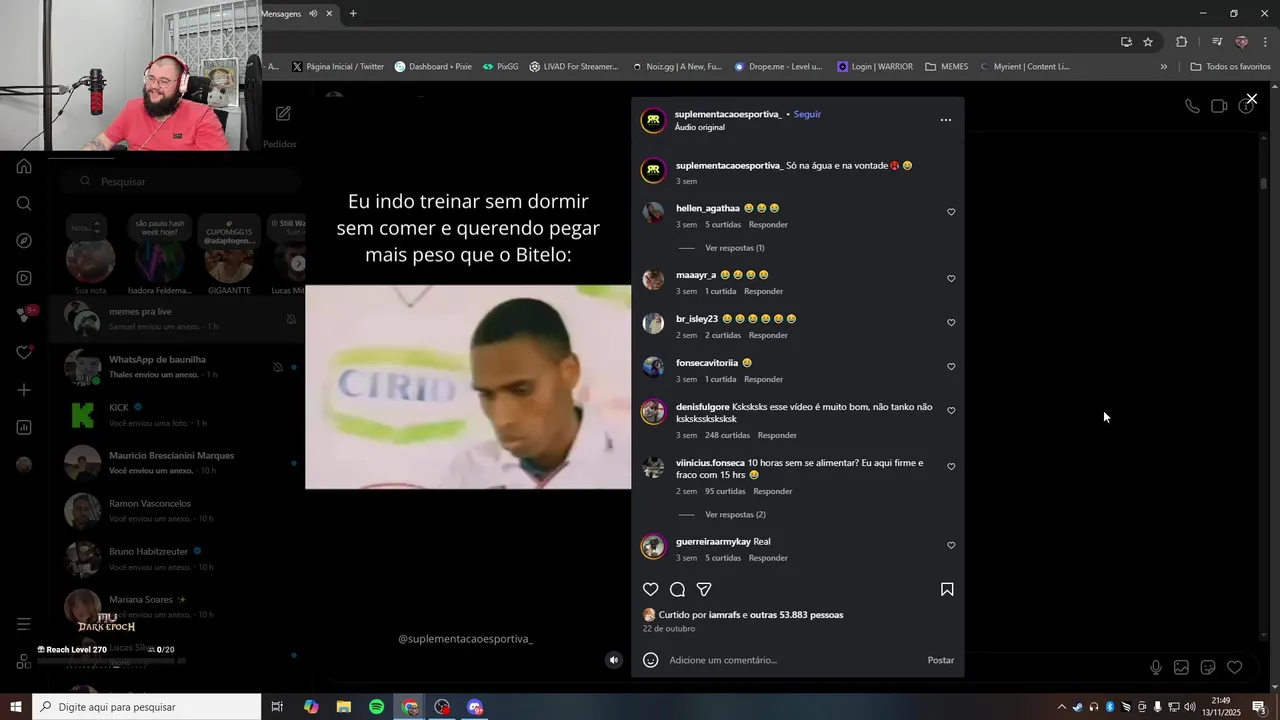Like guerreiraarmykay's comment
1280x720 pixels.
pyautogui.click(x=951, y=546)
